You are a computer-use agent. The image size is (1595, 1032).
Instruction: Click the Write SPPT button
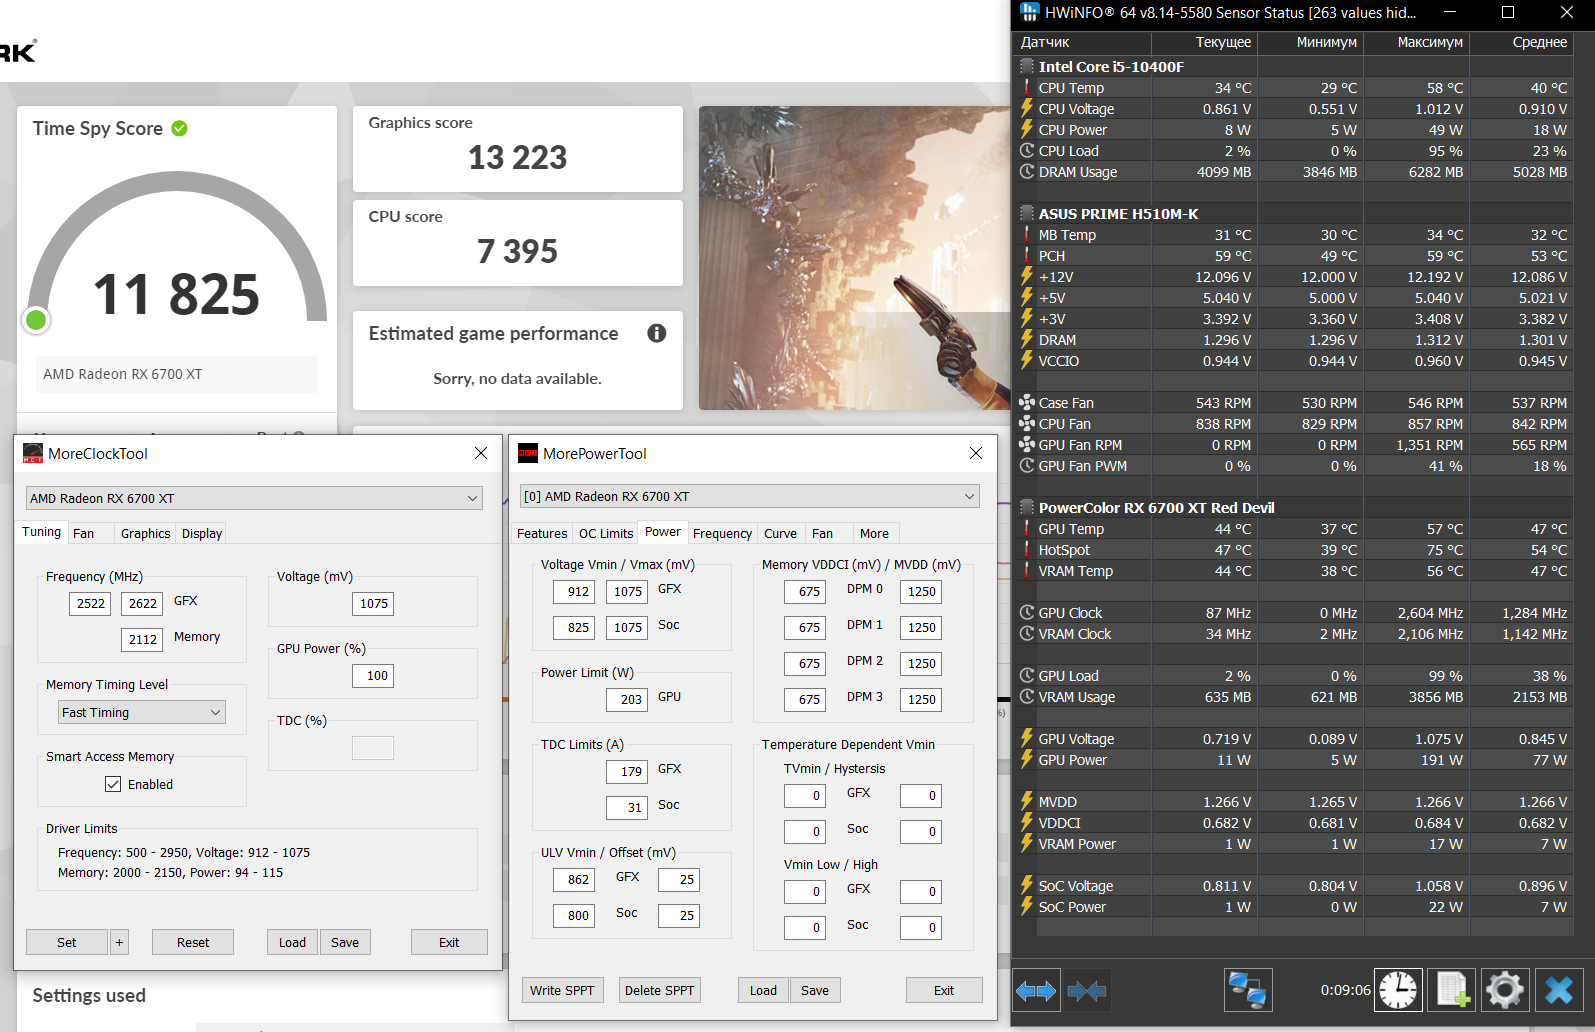(x=562, y=990)
